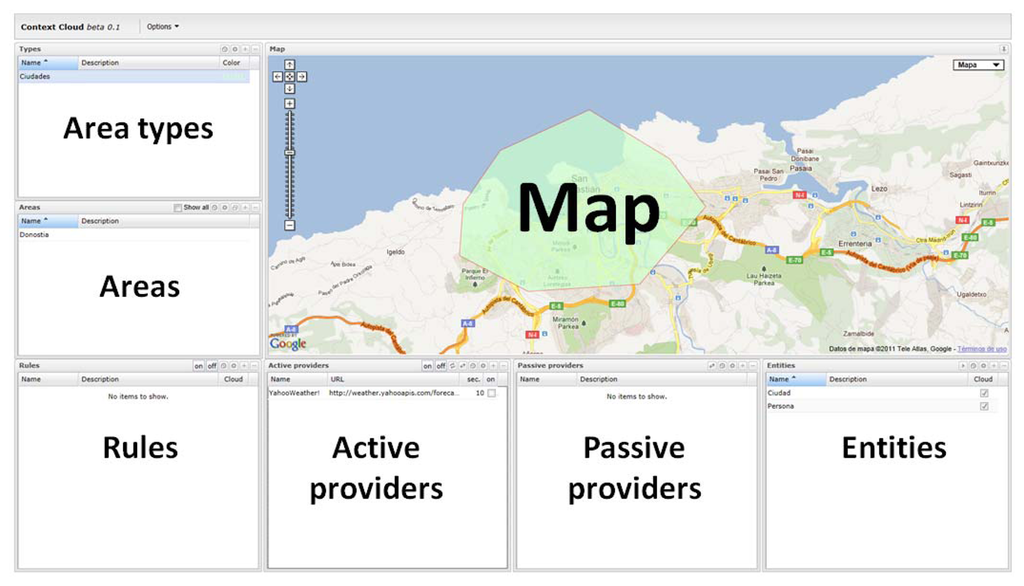Click the link icon in Passive providers header
This screenshot has width=1024, height=586.
coord(712,366)
